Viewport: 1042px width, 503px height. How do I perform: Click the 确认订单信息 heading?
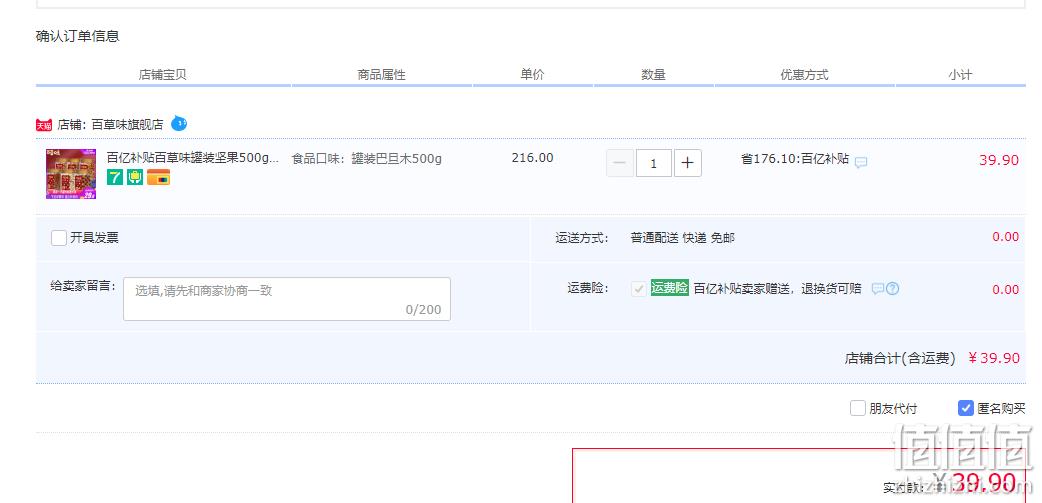point(78,36)
